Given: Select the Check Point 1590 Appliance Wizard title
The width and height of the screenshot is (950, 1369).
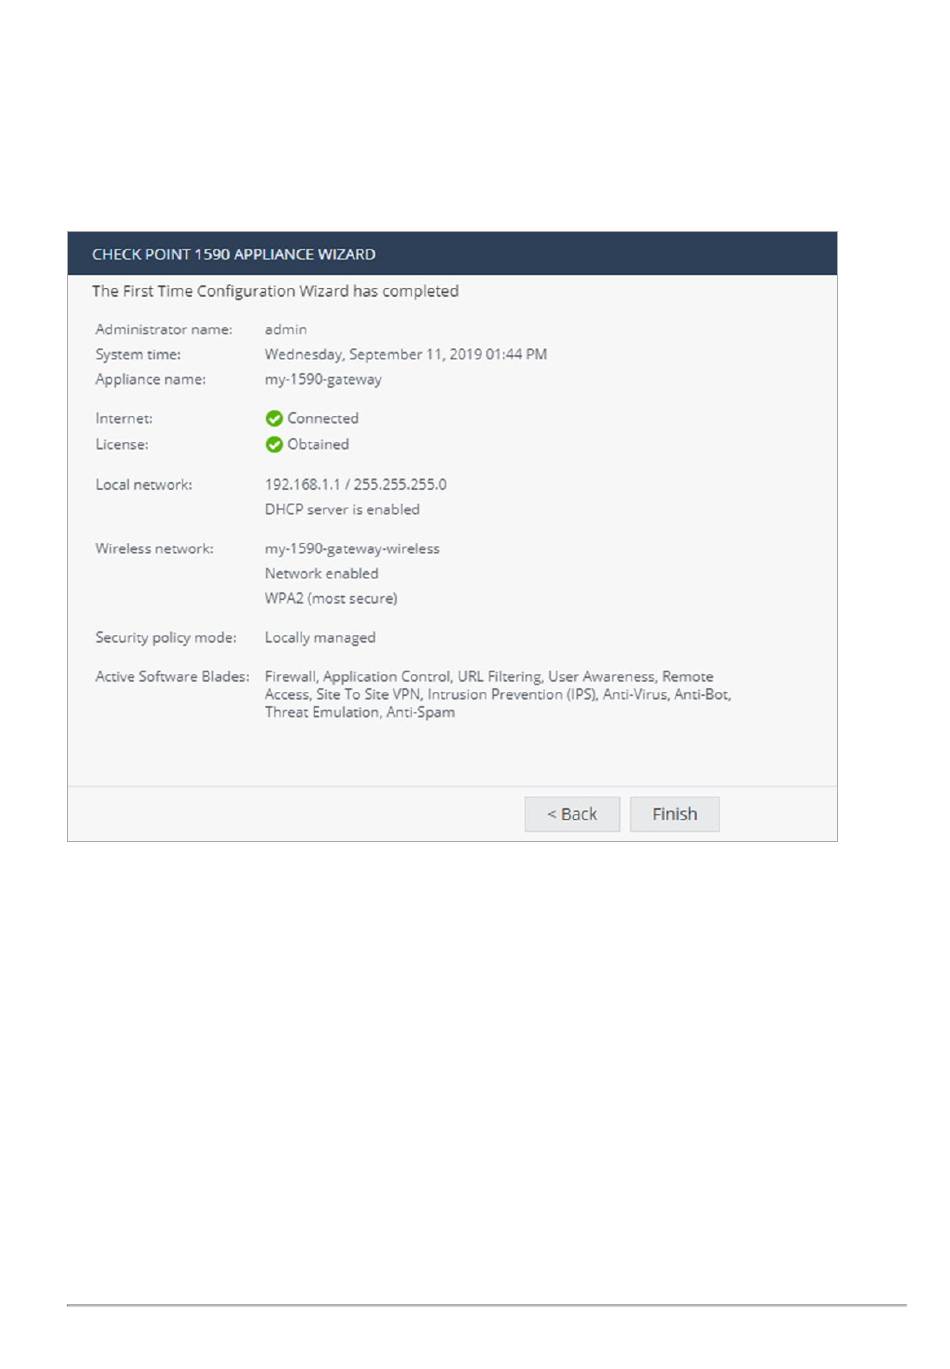Looking at the screenshot, I should 234,254.
